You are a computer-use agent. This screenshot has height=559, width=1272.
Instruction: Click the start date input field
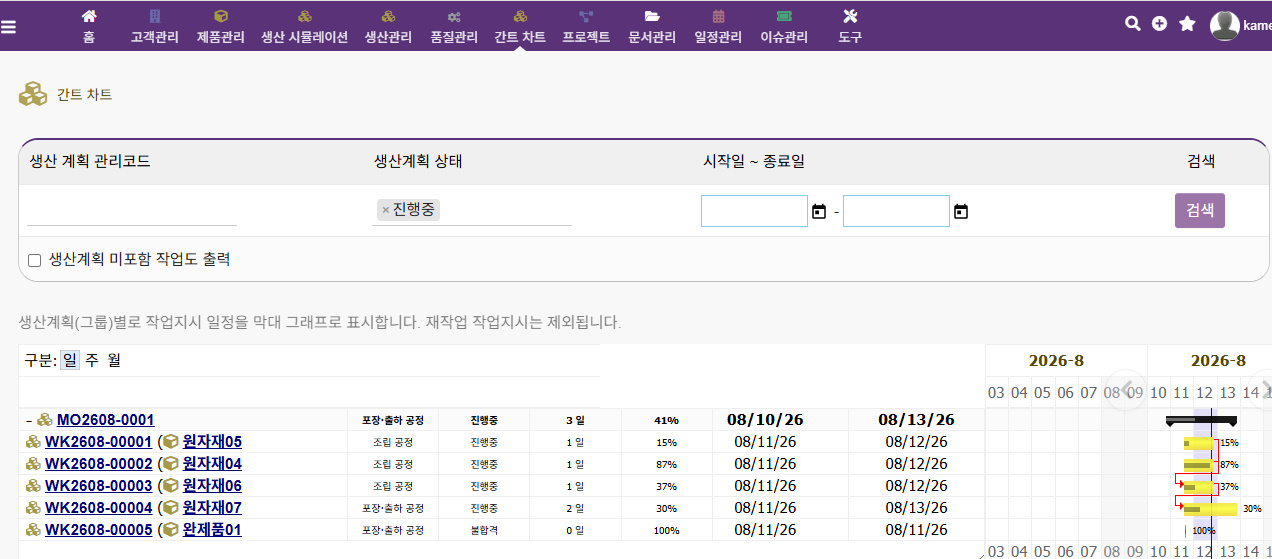(754, 211)
